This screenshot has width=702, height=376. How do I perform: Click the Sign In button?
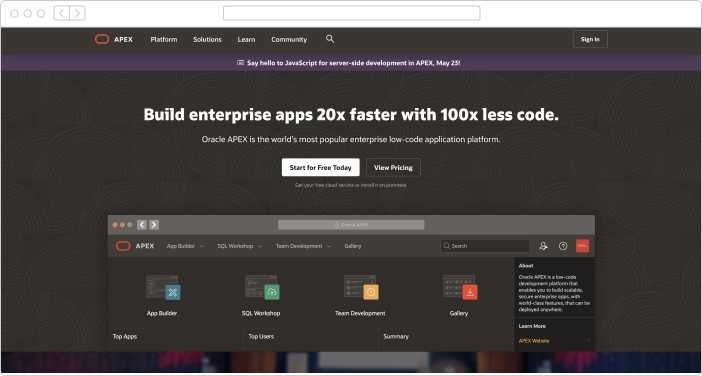pos(590,39)
